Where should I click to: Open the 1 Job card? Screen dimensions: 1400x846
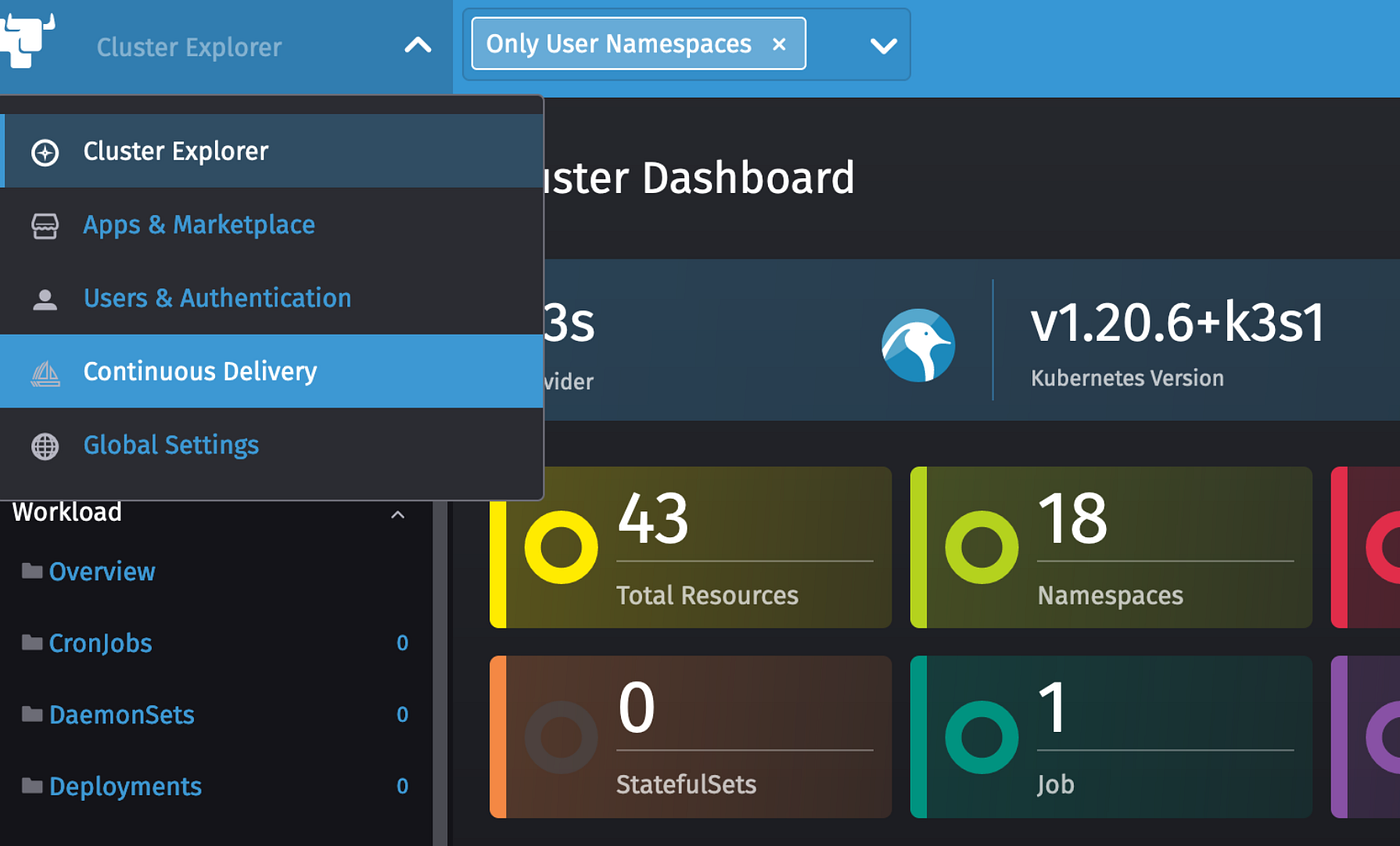point(1111,737)
